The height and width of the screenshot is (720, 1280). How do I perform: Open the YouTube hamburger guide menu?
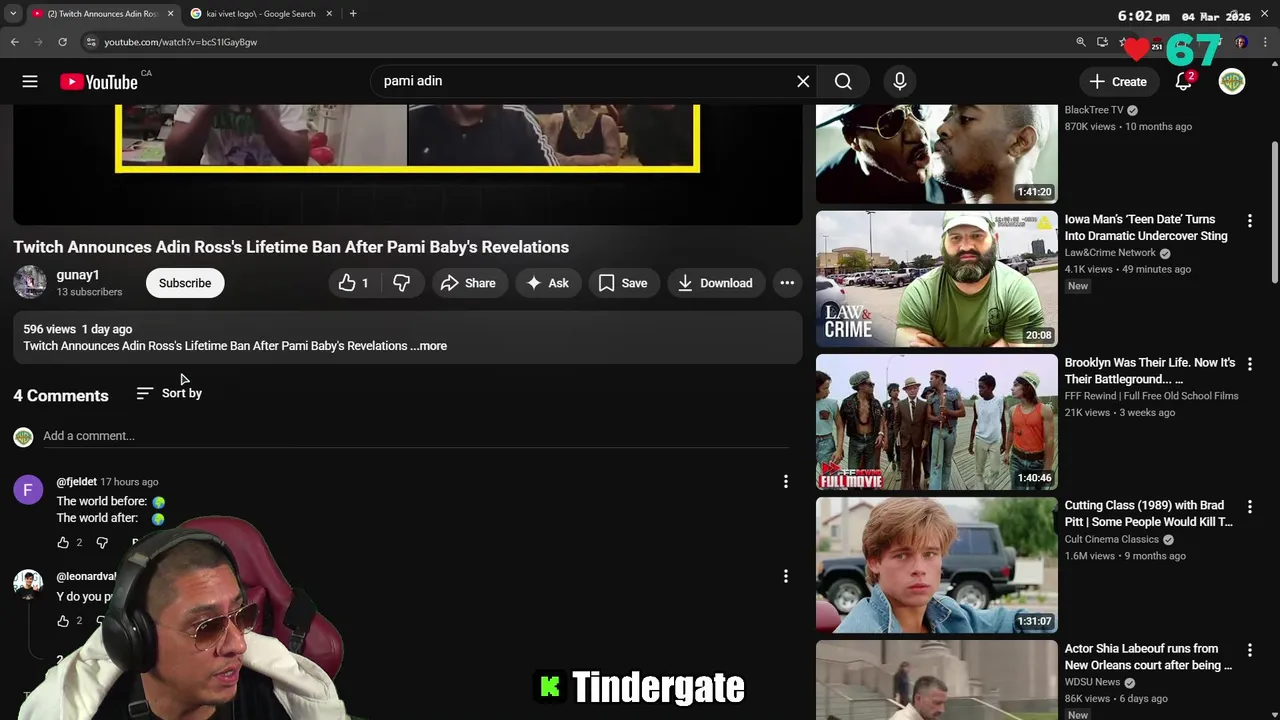pos(30,82)
